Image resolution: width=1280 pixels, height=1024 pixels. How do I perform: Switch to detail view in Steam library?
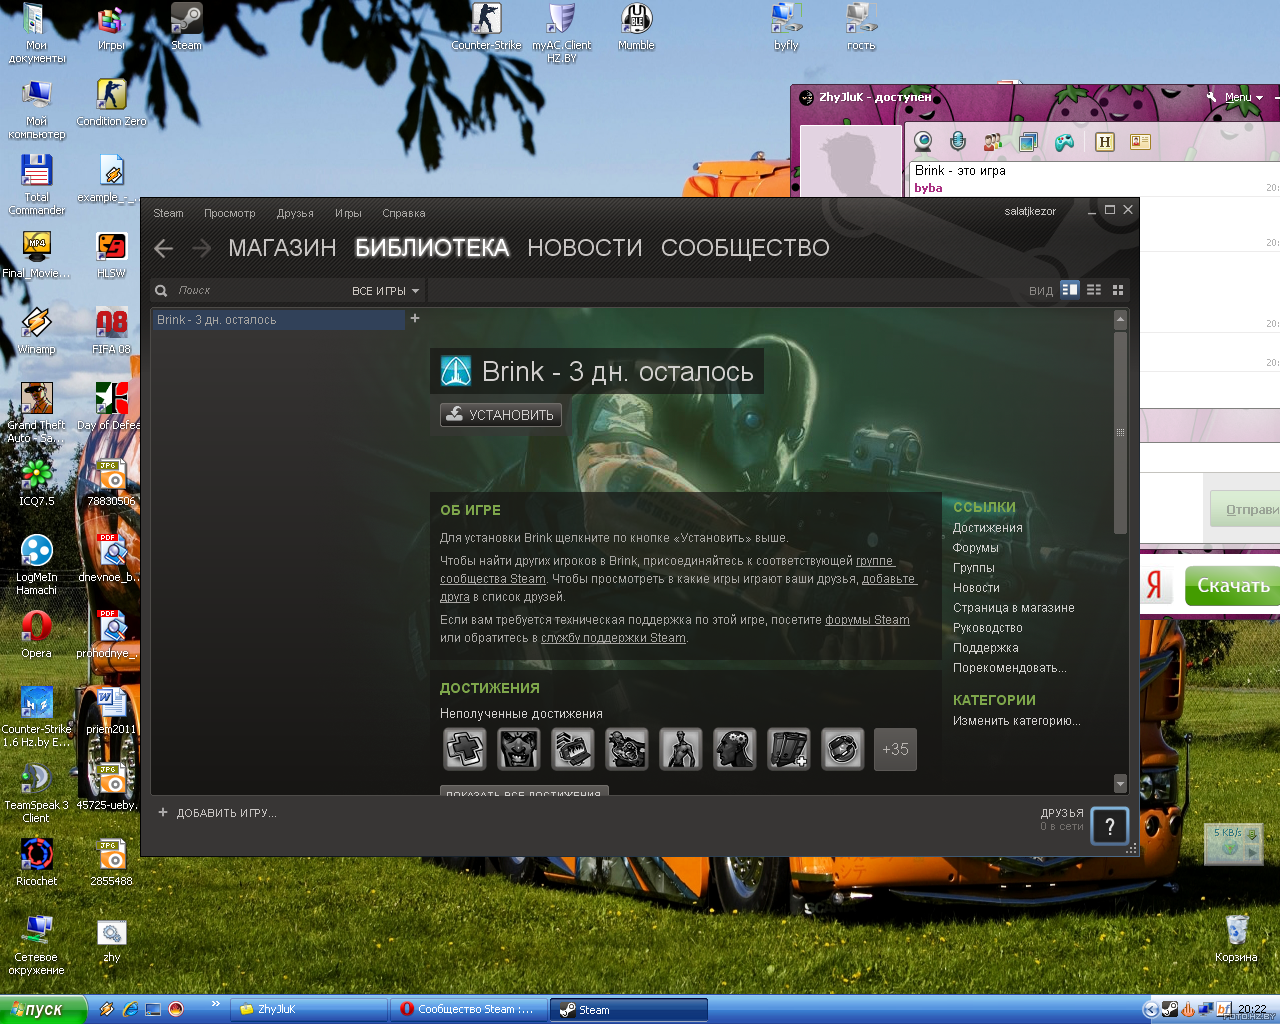click(1070, 290)
